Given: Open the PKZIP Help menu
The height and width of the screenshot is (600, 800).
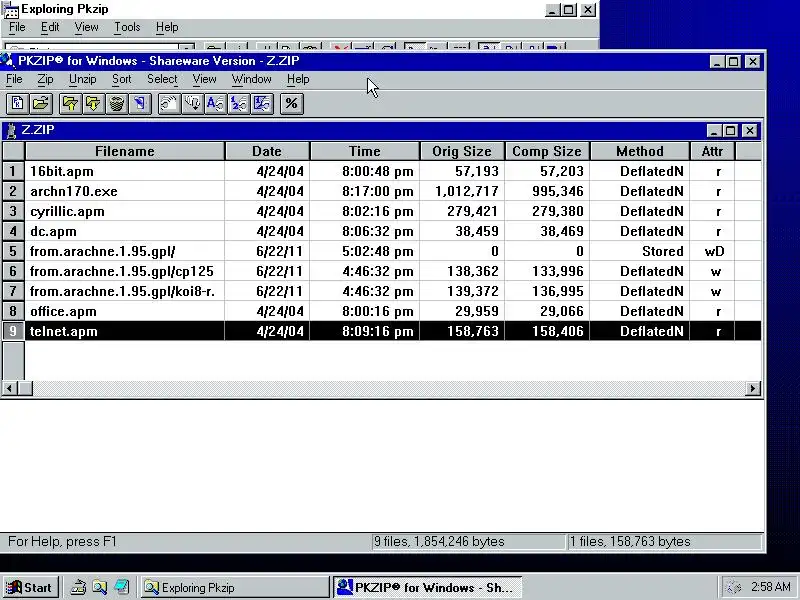Looking at the screenshot, I should [298, 80].
